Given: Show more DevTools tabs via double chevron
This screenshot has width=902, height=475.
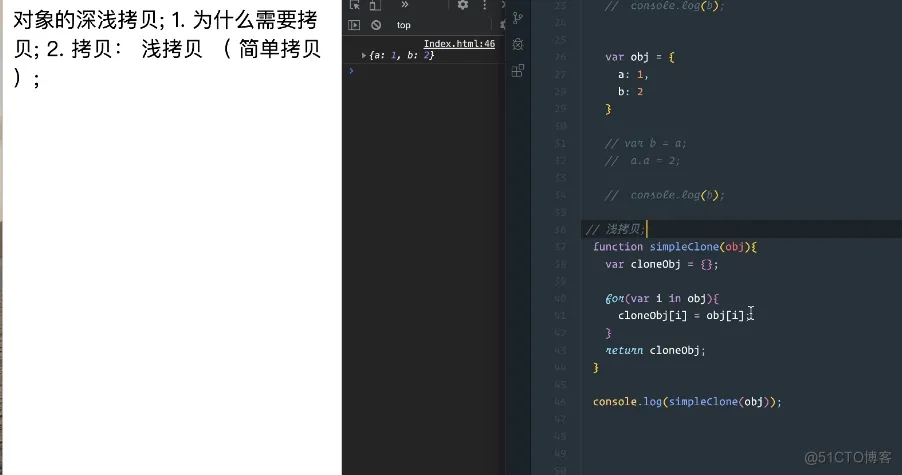Looking at the screenshot, I should pos(404,5).
